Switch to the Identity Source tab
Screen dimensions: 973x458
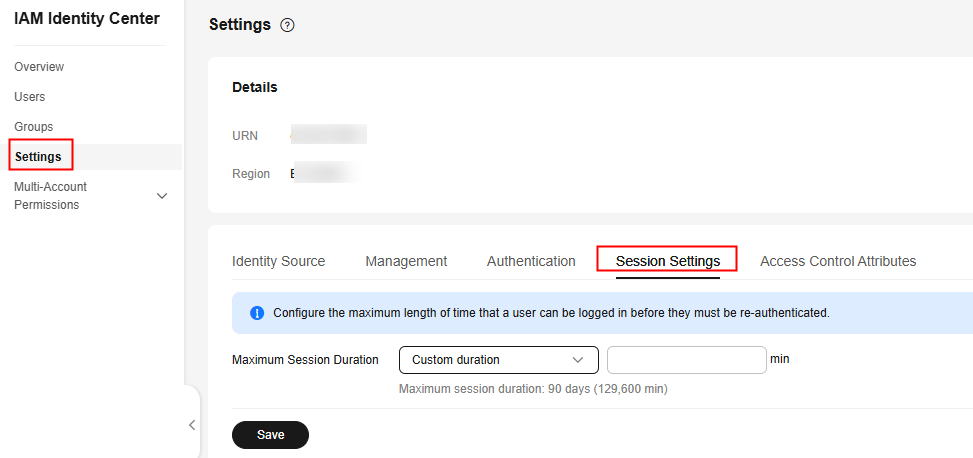[279, 261]
